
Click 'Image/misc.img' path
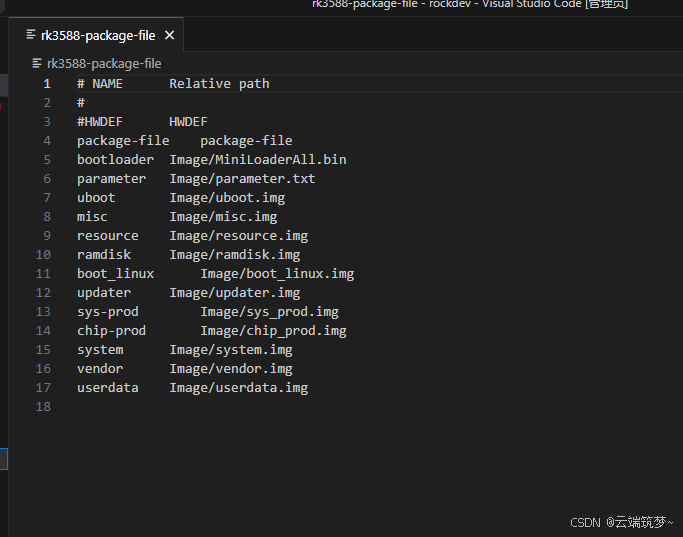coord(223,216)
